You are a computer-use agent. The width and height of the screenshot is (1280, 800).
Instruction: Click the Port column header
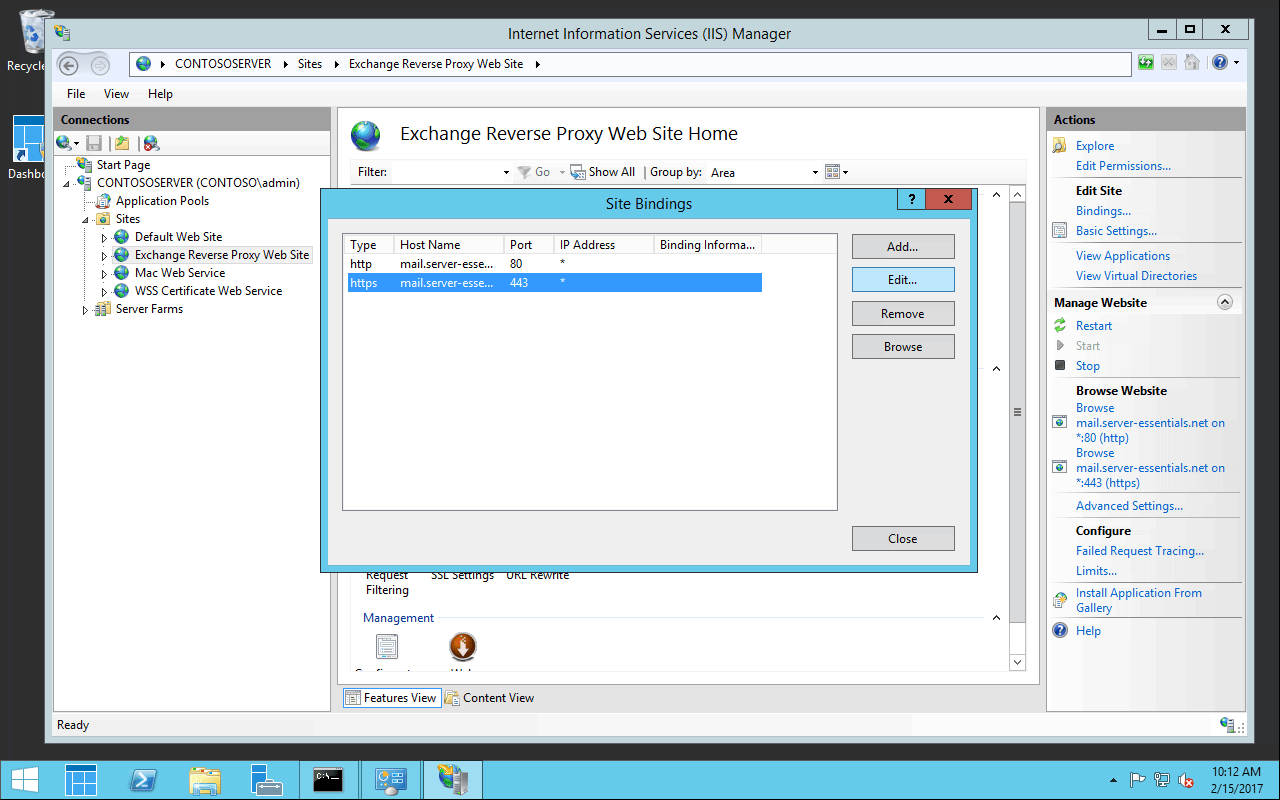pos(529,245)
